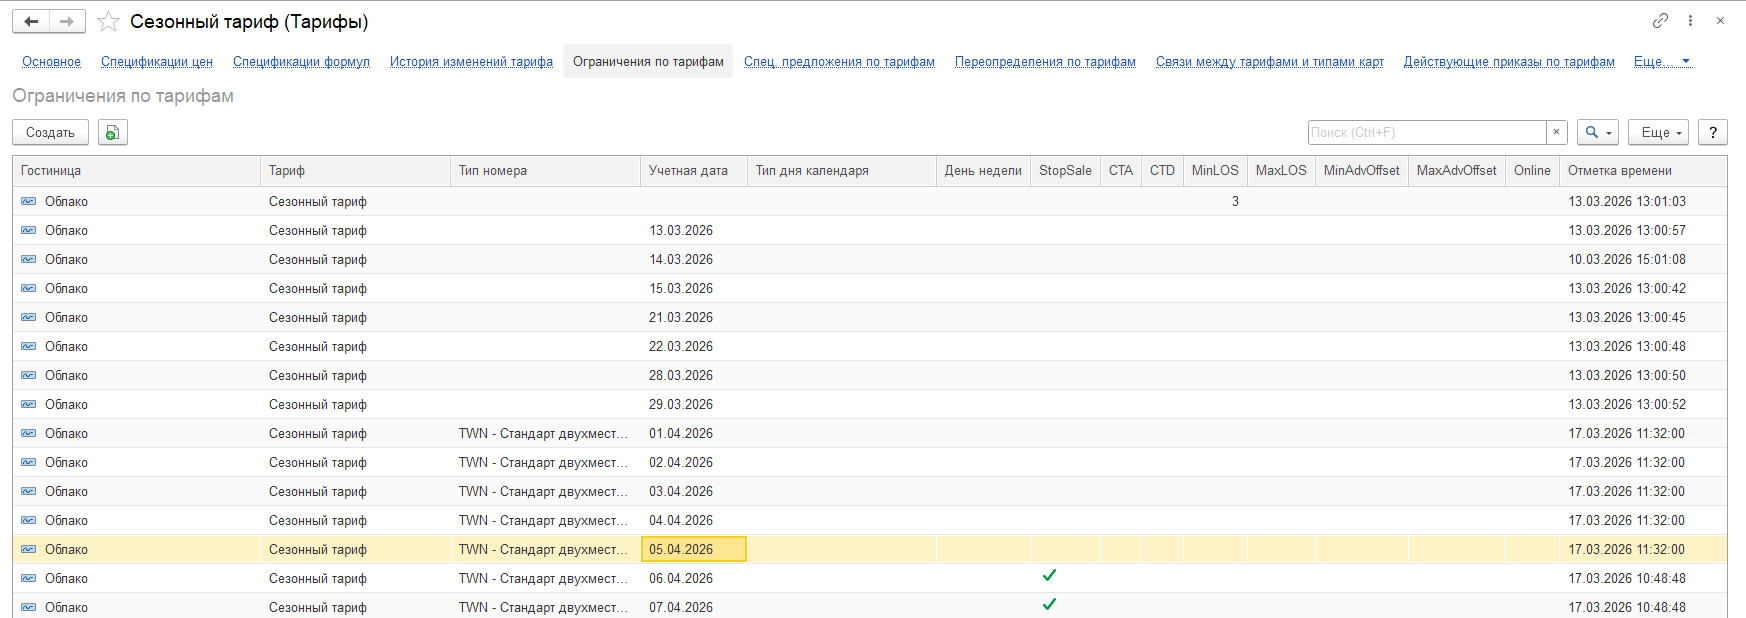Open Спец. предложения по тарифам tab
The width and height of the screenshot is (1746, 618).
click(839, 61)
